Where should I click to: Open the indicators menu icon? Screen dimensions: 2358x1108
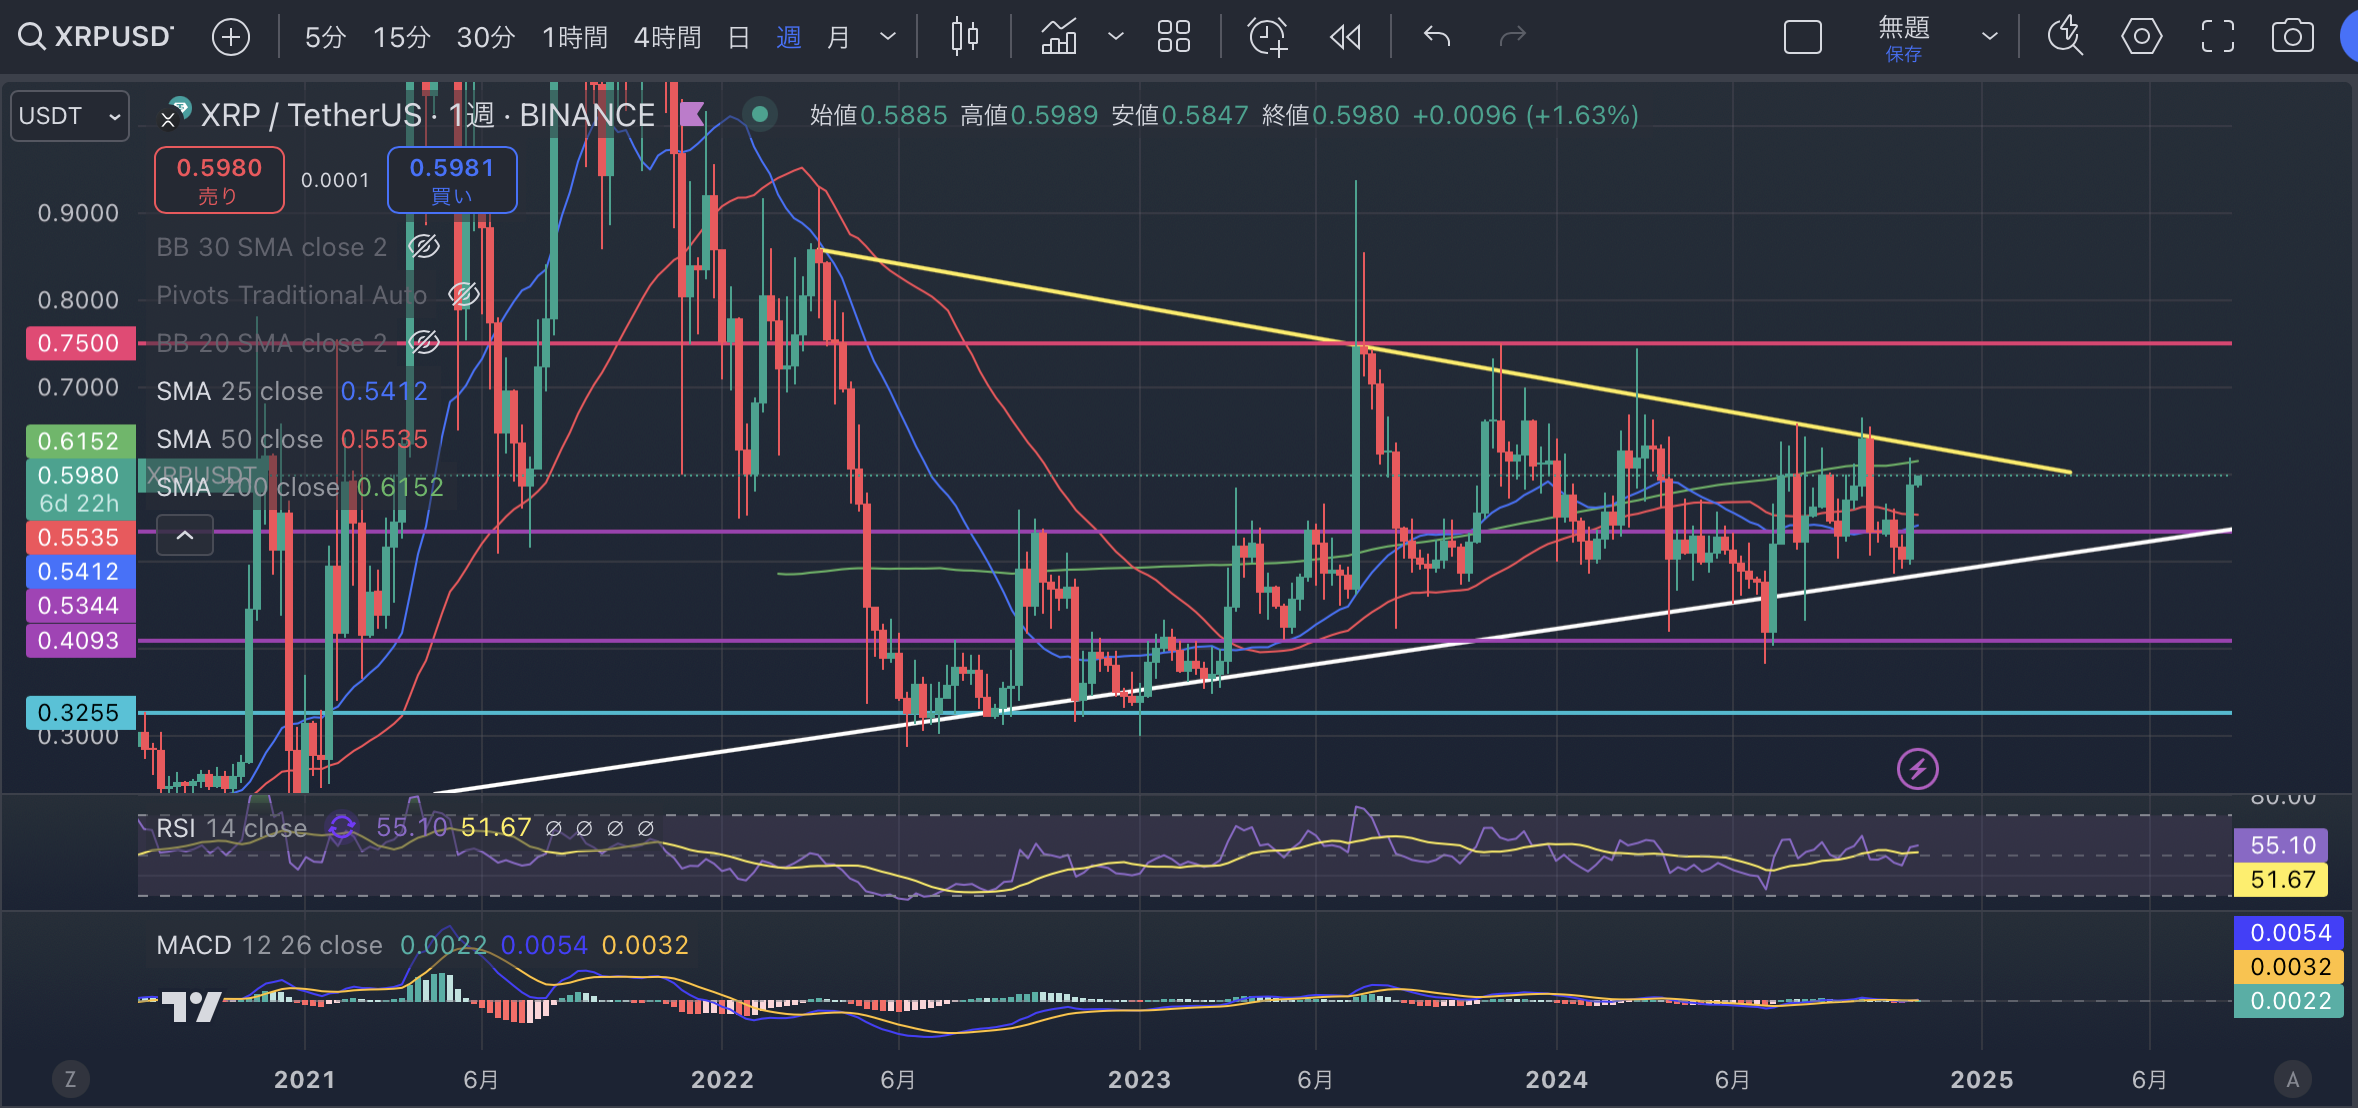pyautogui.click(x=1059, y=37)
